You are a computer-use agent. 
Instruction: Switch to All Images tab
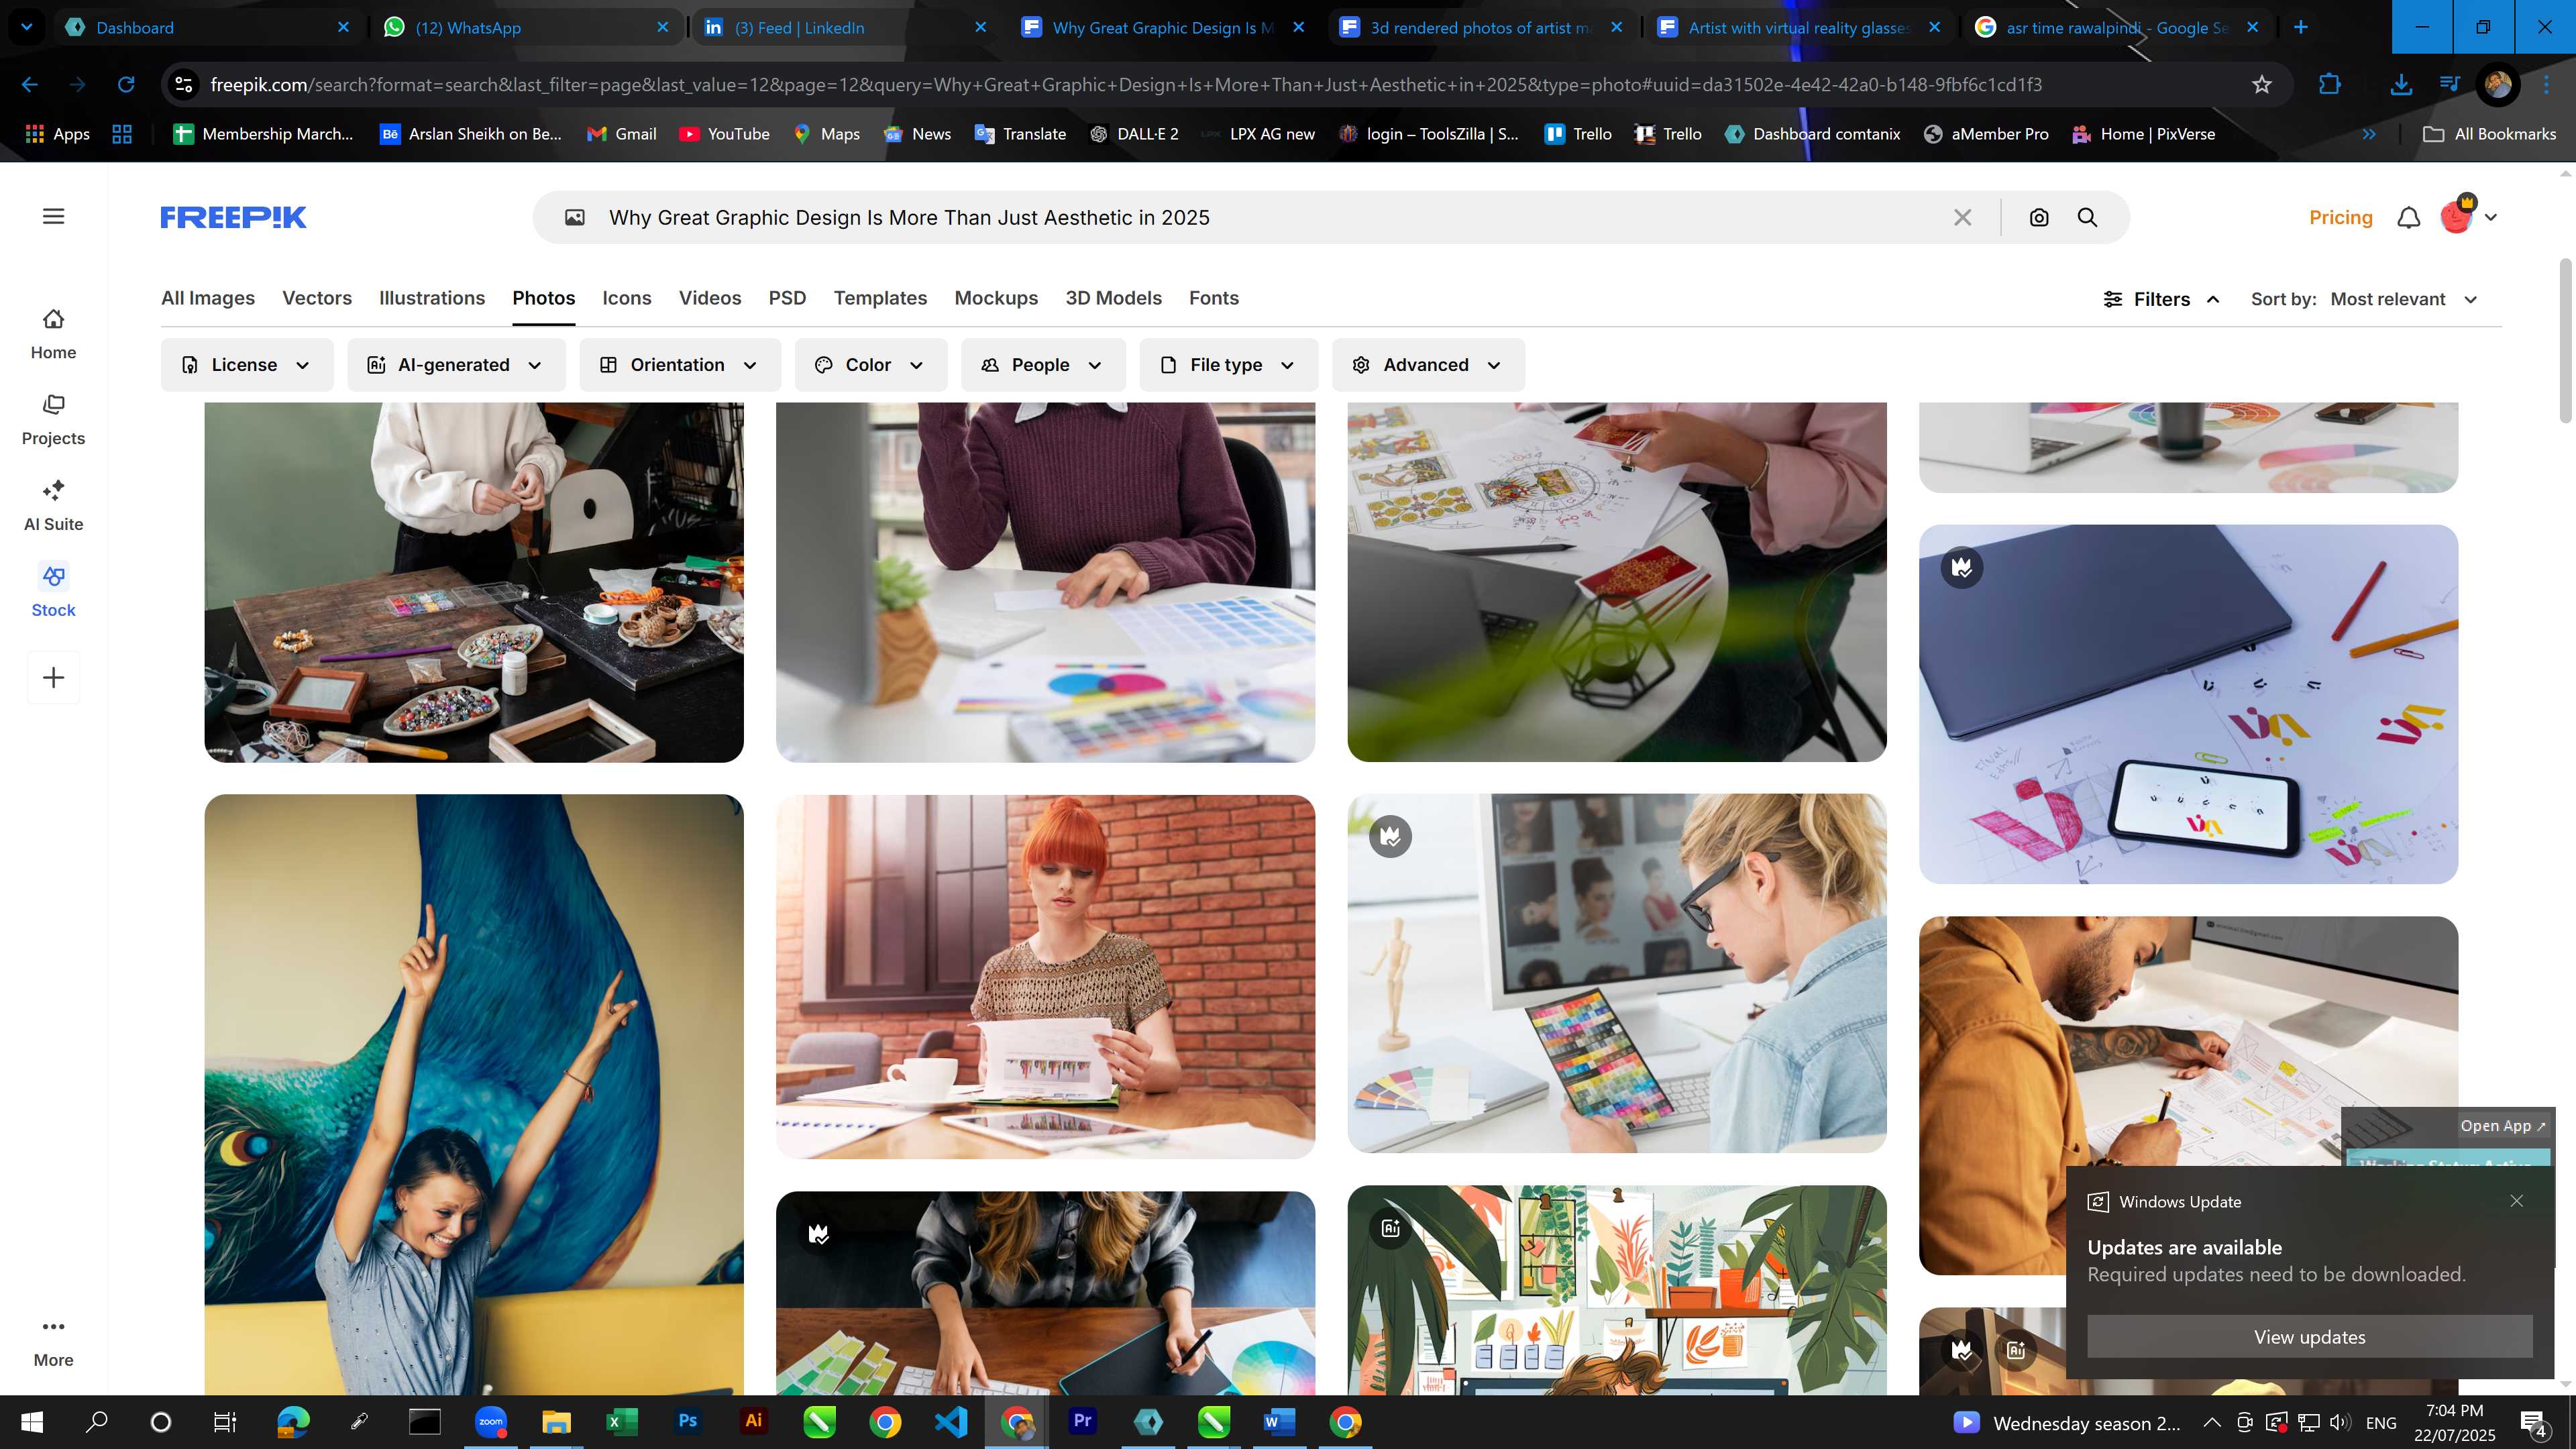[208, 298]
